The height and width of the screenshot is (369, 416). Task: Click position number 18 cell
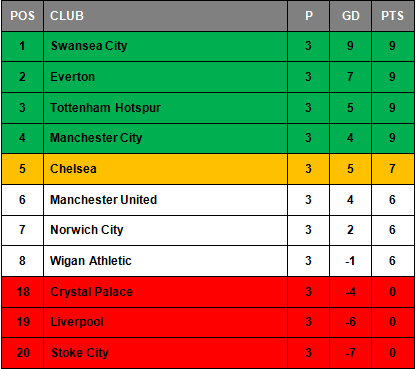[x=22, y=292]
